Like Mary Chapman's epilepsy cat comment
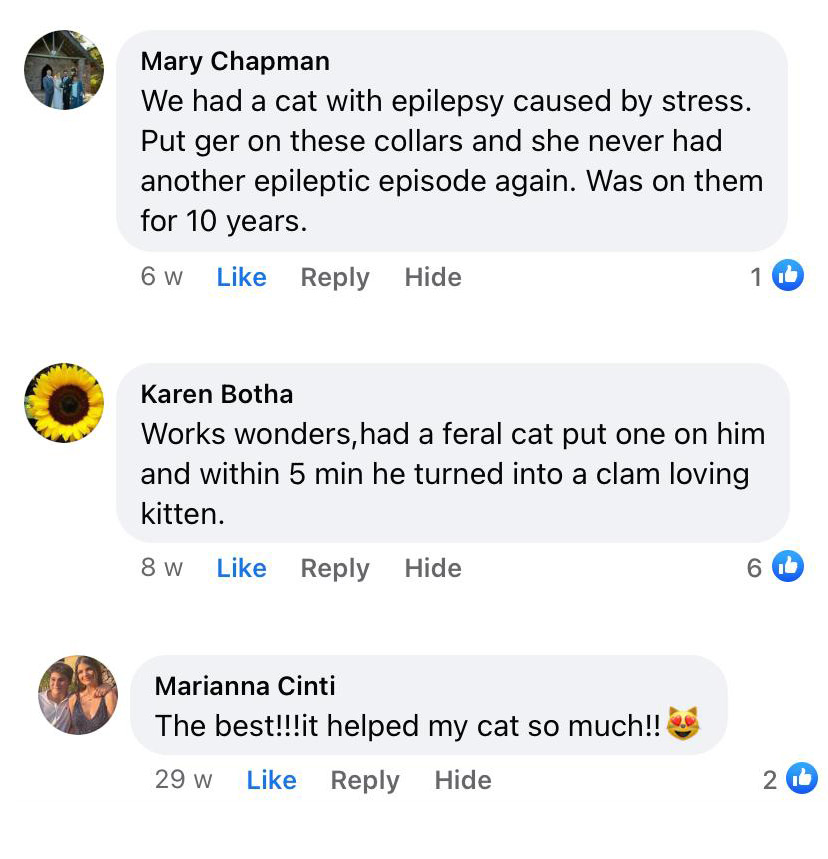This screenshot has height=859, width=828. click(x=241, y=277)
